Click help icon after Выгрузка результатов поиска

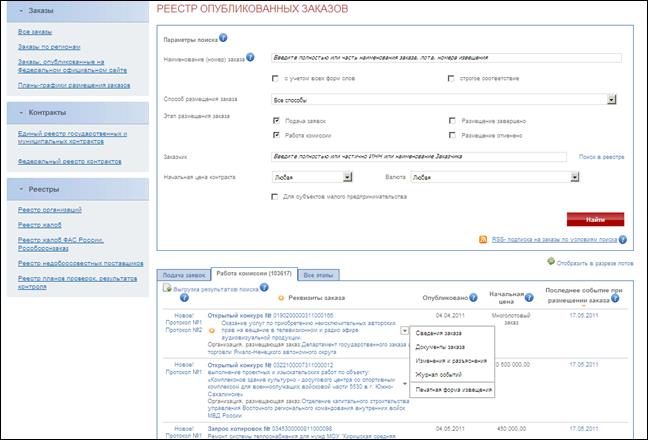coord(264,287)
